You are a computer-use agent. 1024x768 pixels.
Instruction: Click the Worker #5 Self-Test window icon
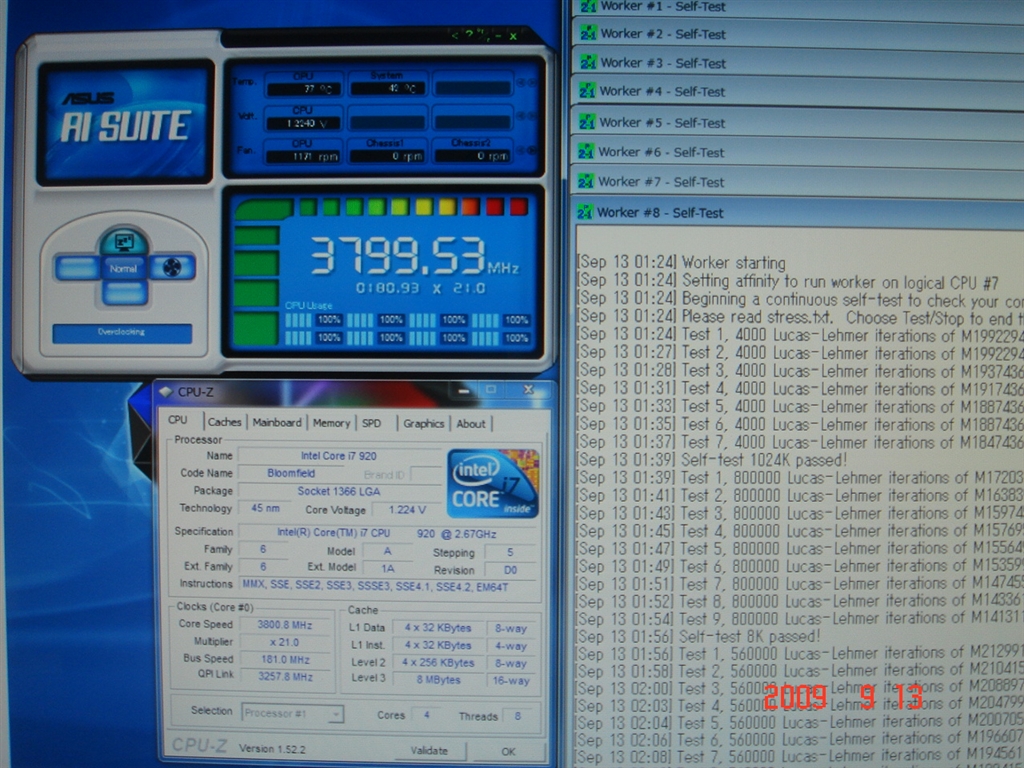tap(587, 121)
